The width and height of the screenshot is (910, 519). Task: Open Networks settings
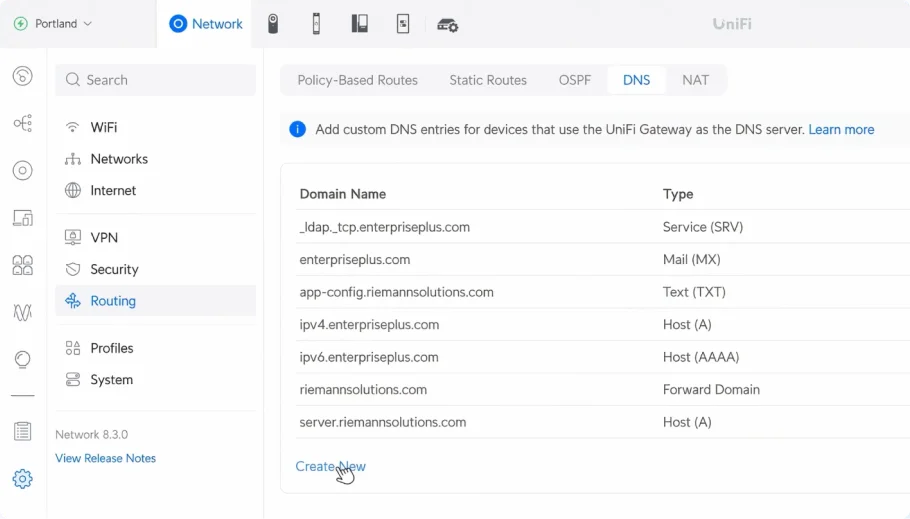pos(156,159)
